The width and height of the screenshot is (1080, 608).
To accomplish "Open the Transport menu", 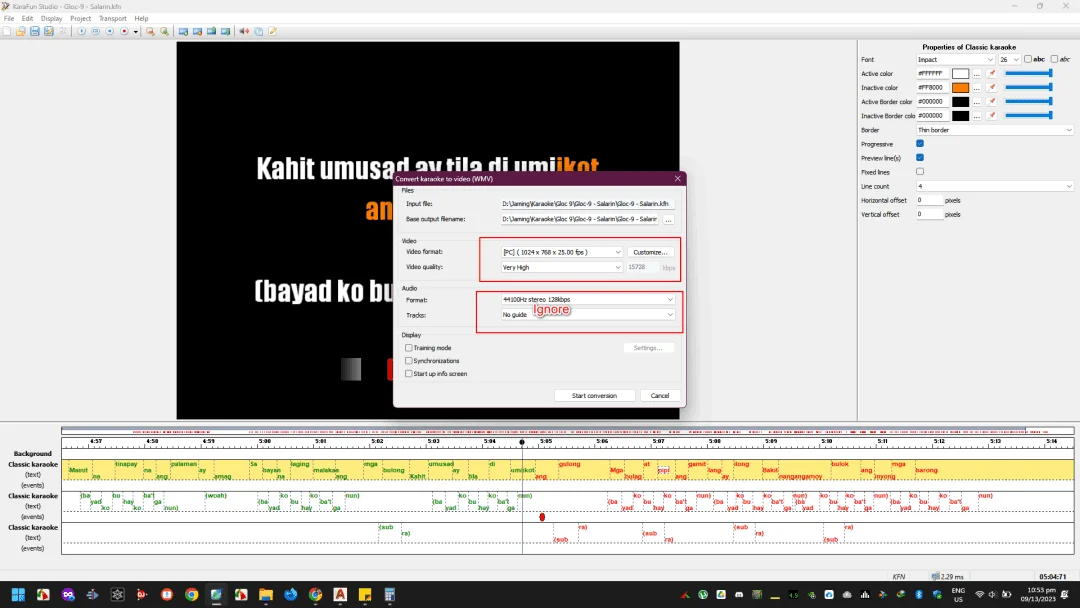I will click(x=113, y=19).
